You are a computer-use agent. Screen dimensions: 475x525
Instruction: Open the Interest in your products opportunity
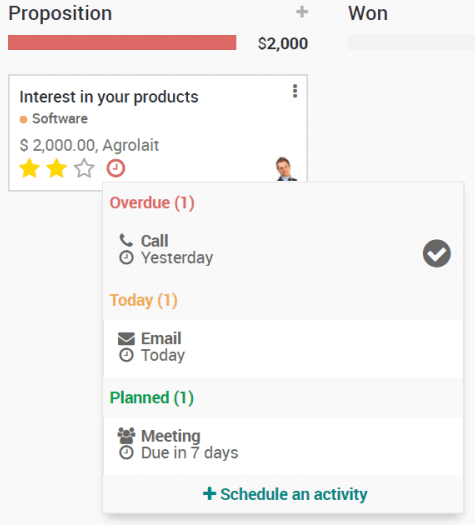tap(109, 97)
